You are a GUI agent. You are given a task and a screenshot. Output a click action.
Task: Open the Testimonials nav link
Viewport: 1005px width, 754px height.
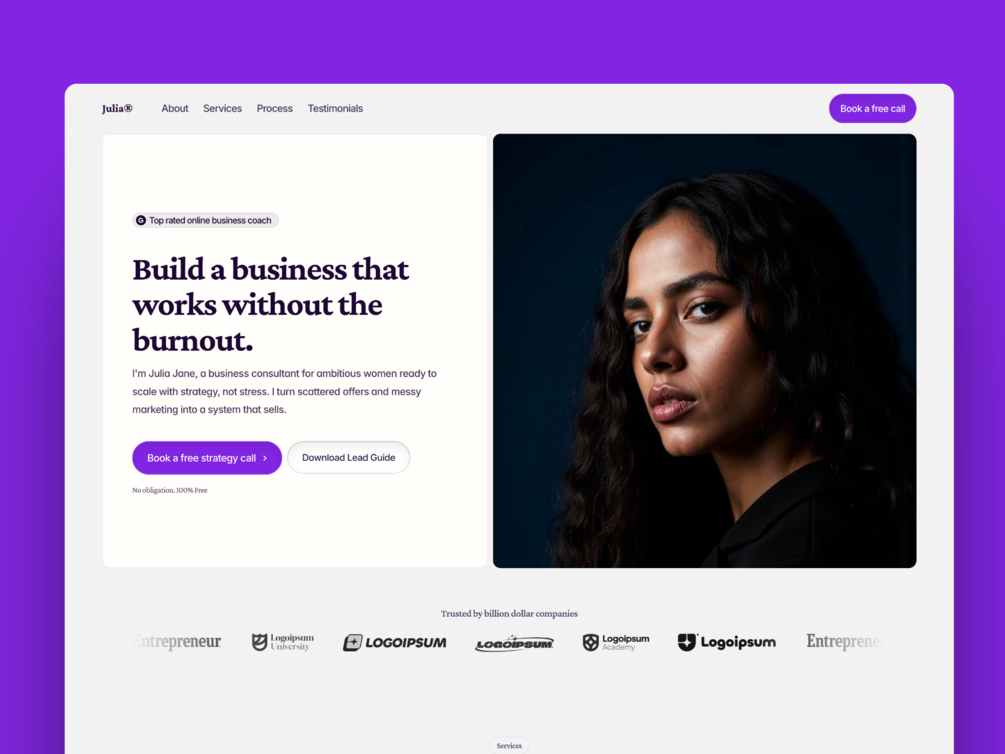point(335,108)
